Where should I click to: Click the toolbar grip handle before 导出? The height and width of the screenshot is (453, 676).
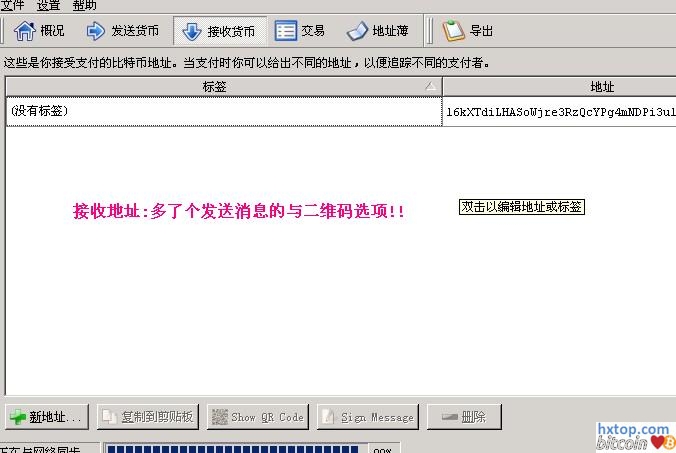(431, 31)
